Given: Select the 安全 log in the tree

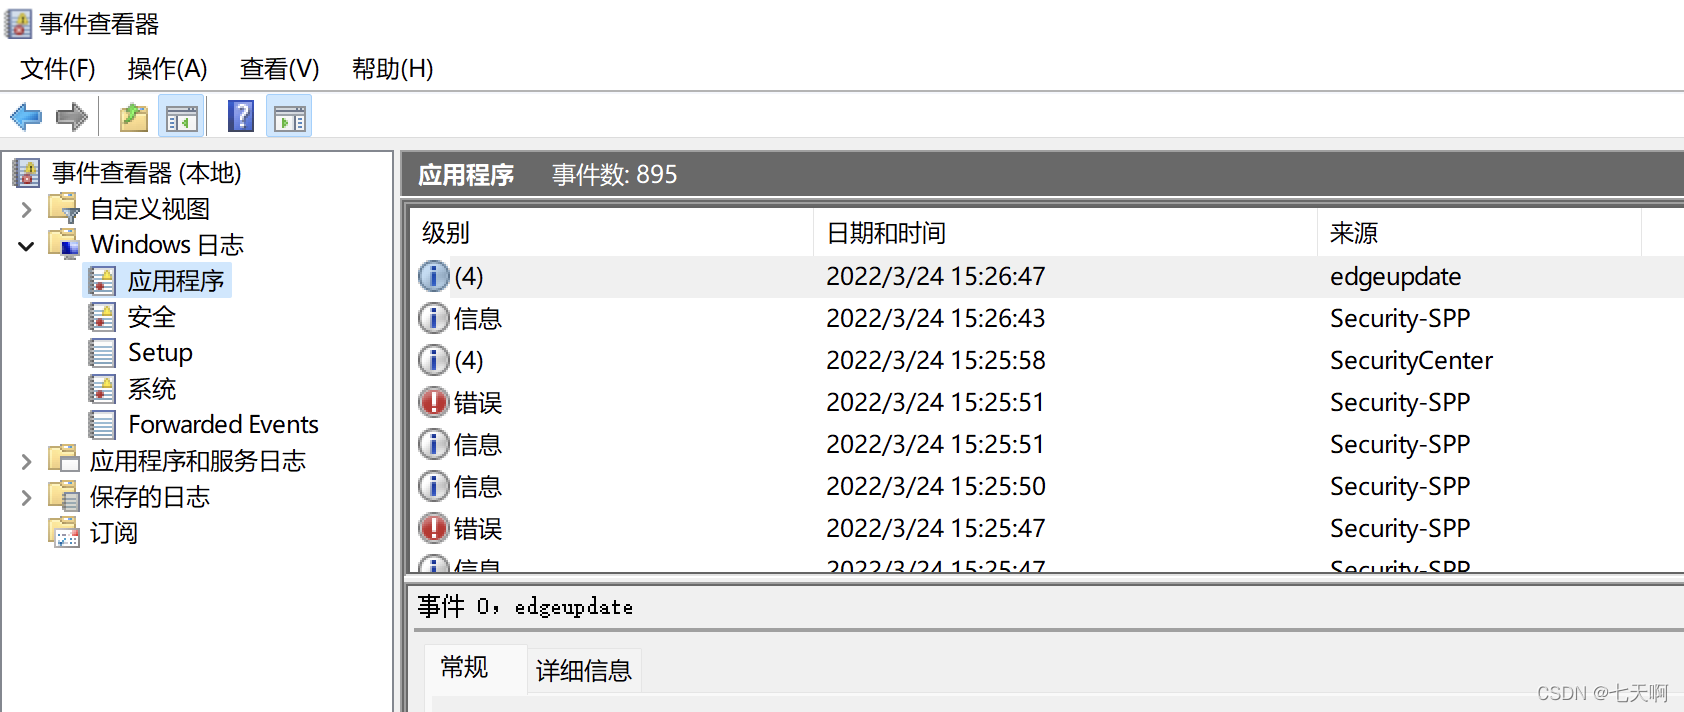Looking at the screenshot, I should click(x=151, y=317).
